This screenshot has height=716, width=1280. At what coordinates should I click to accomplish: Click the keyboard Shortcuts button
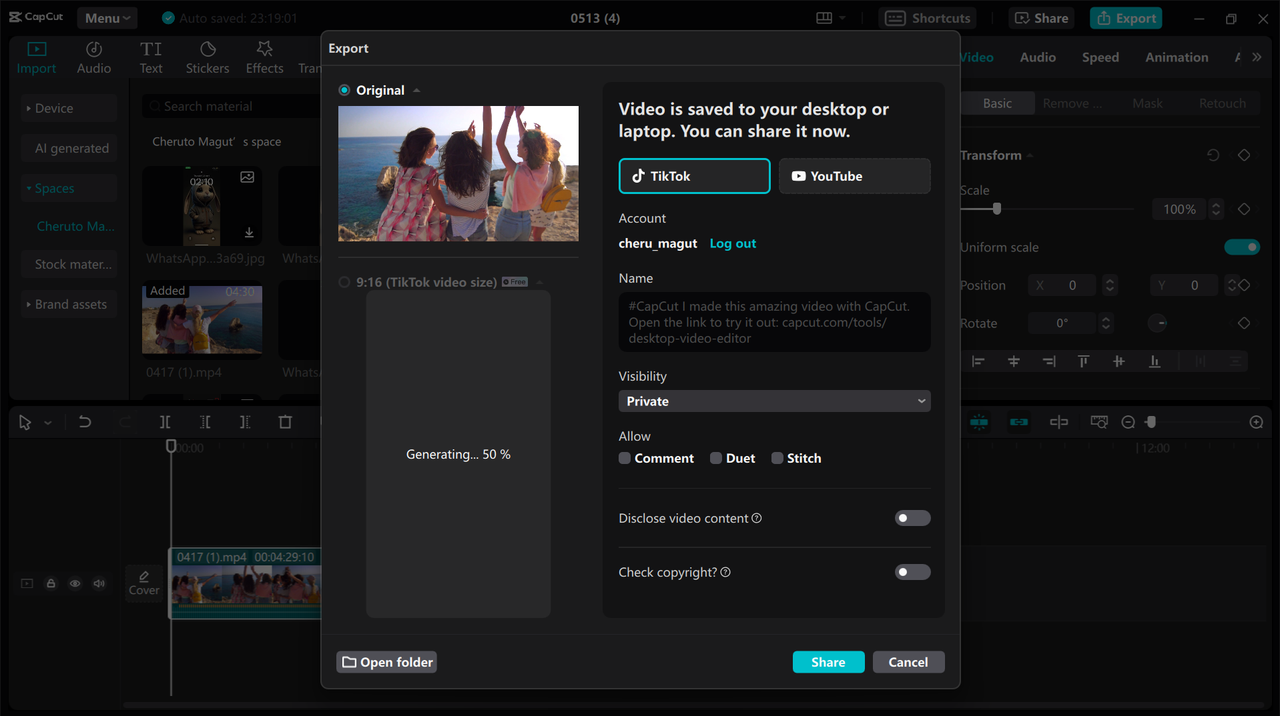pyautogui.click(x=928, y=18)
